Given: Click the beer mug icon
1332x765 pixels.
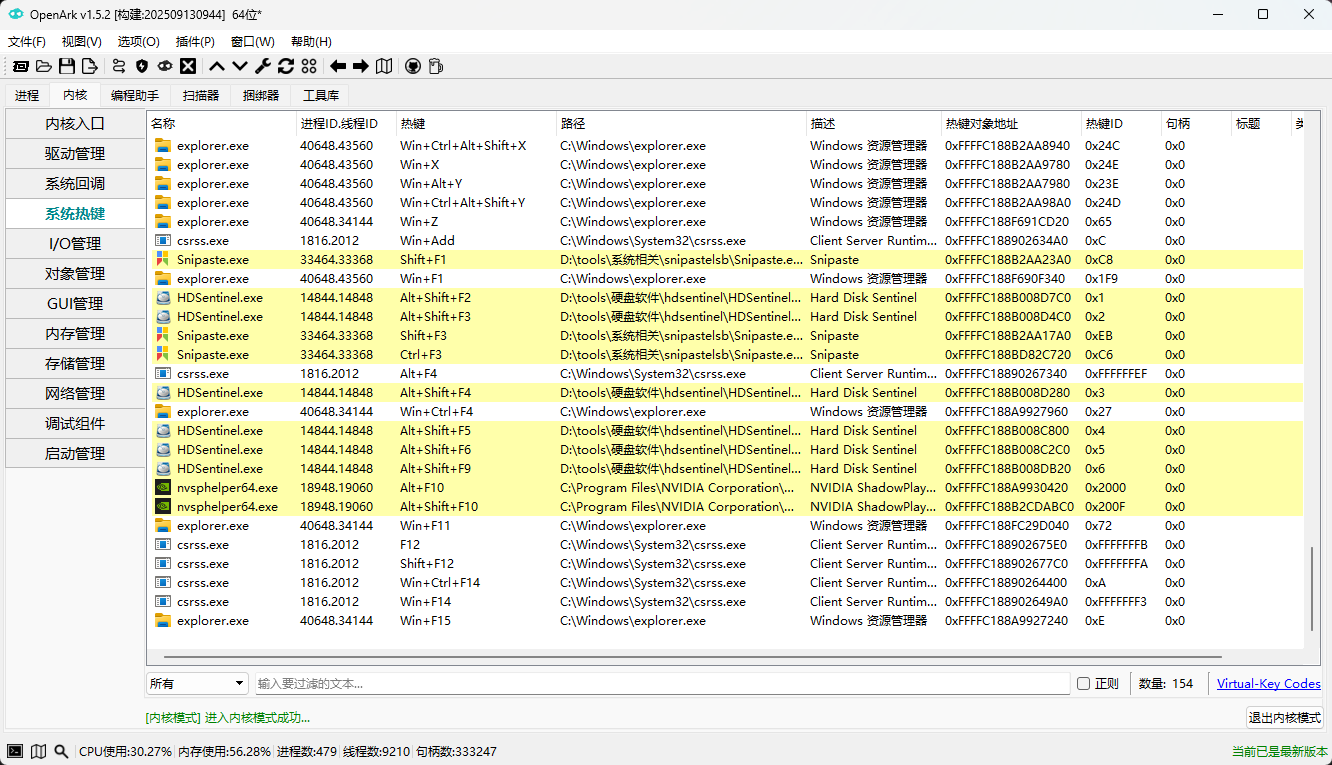Looking at the screenshot, I should (x=435, y=66).
